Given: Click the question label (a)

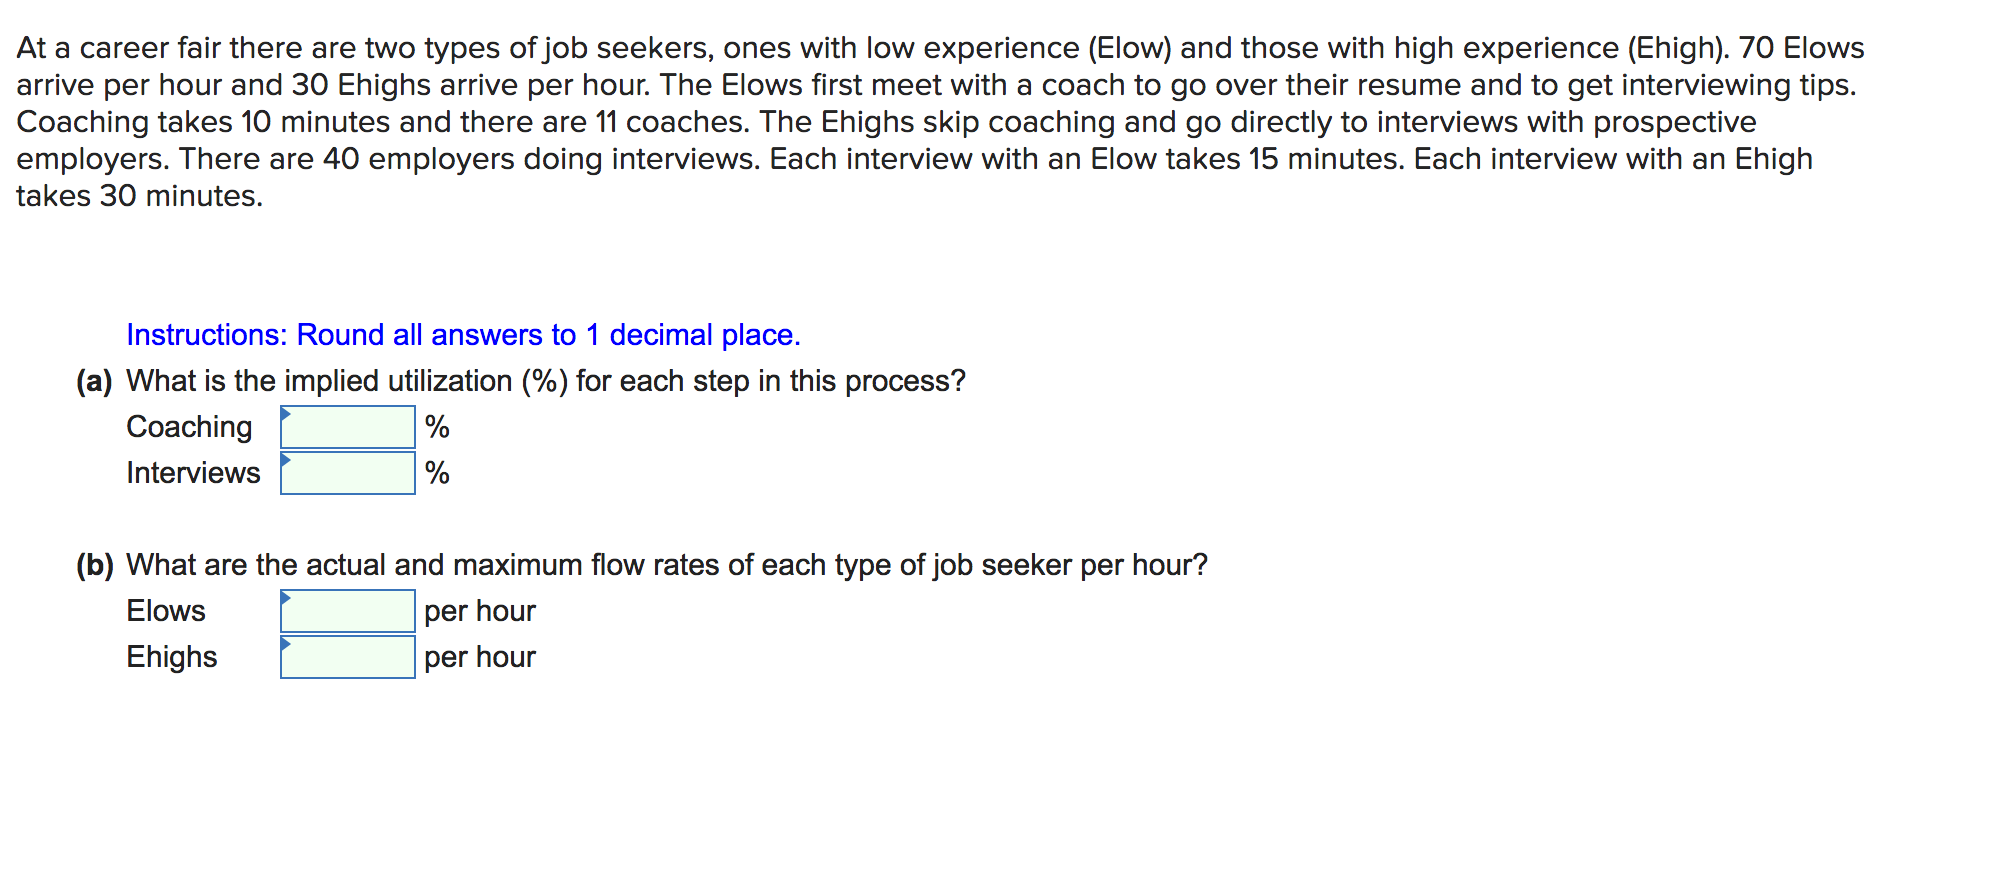Looking at the screenshot, I should pos(94,381).
